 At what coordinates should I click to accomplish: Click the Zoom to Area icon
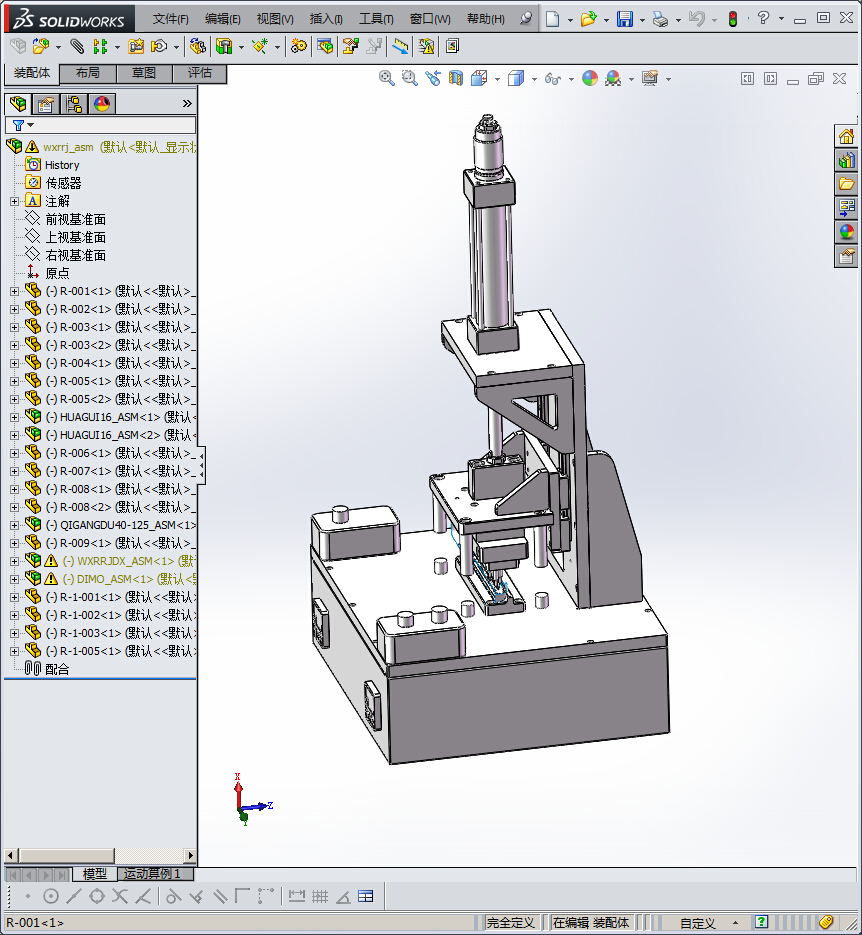pos(410,78)
